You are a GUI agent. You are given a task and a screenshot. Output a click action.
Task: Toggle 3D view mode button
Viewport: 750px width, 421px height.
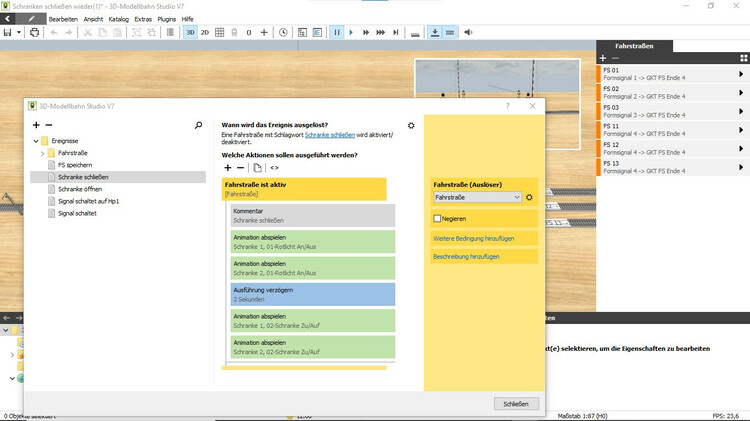(190, 32)
